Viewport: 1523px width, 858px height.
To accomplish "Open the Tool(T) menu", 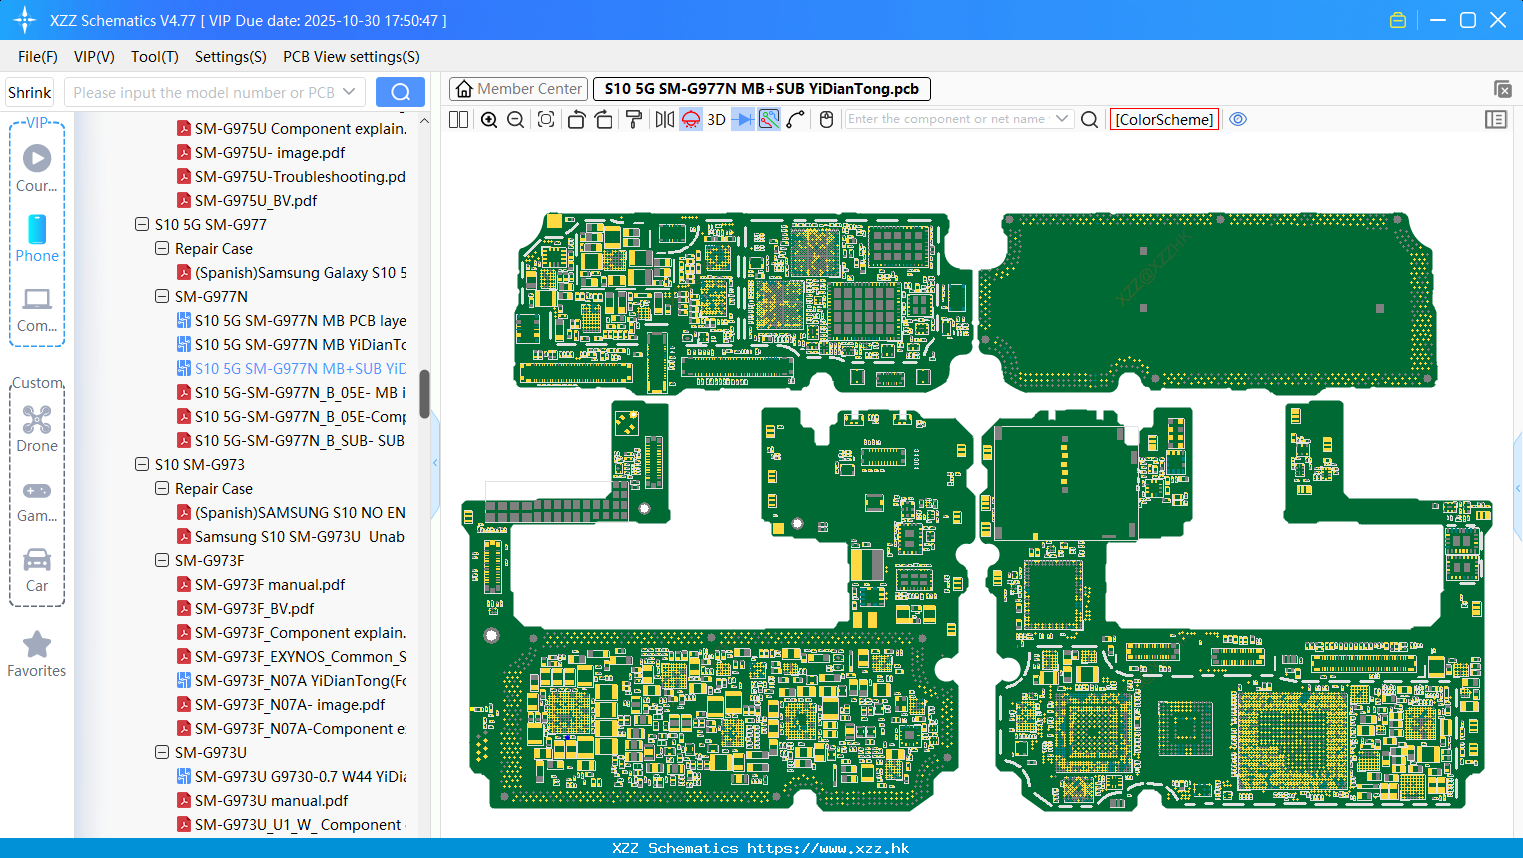I will tap(155, 57).
